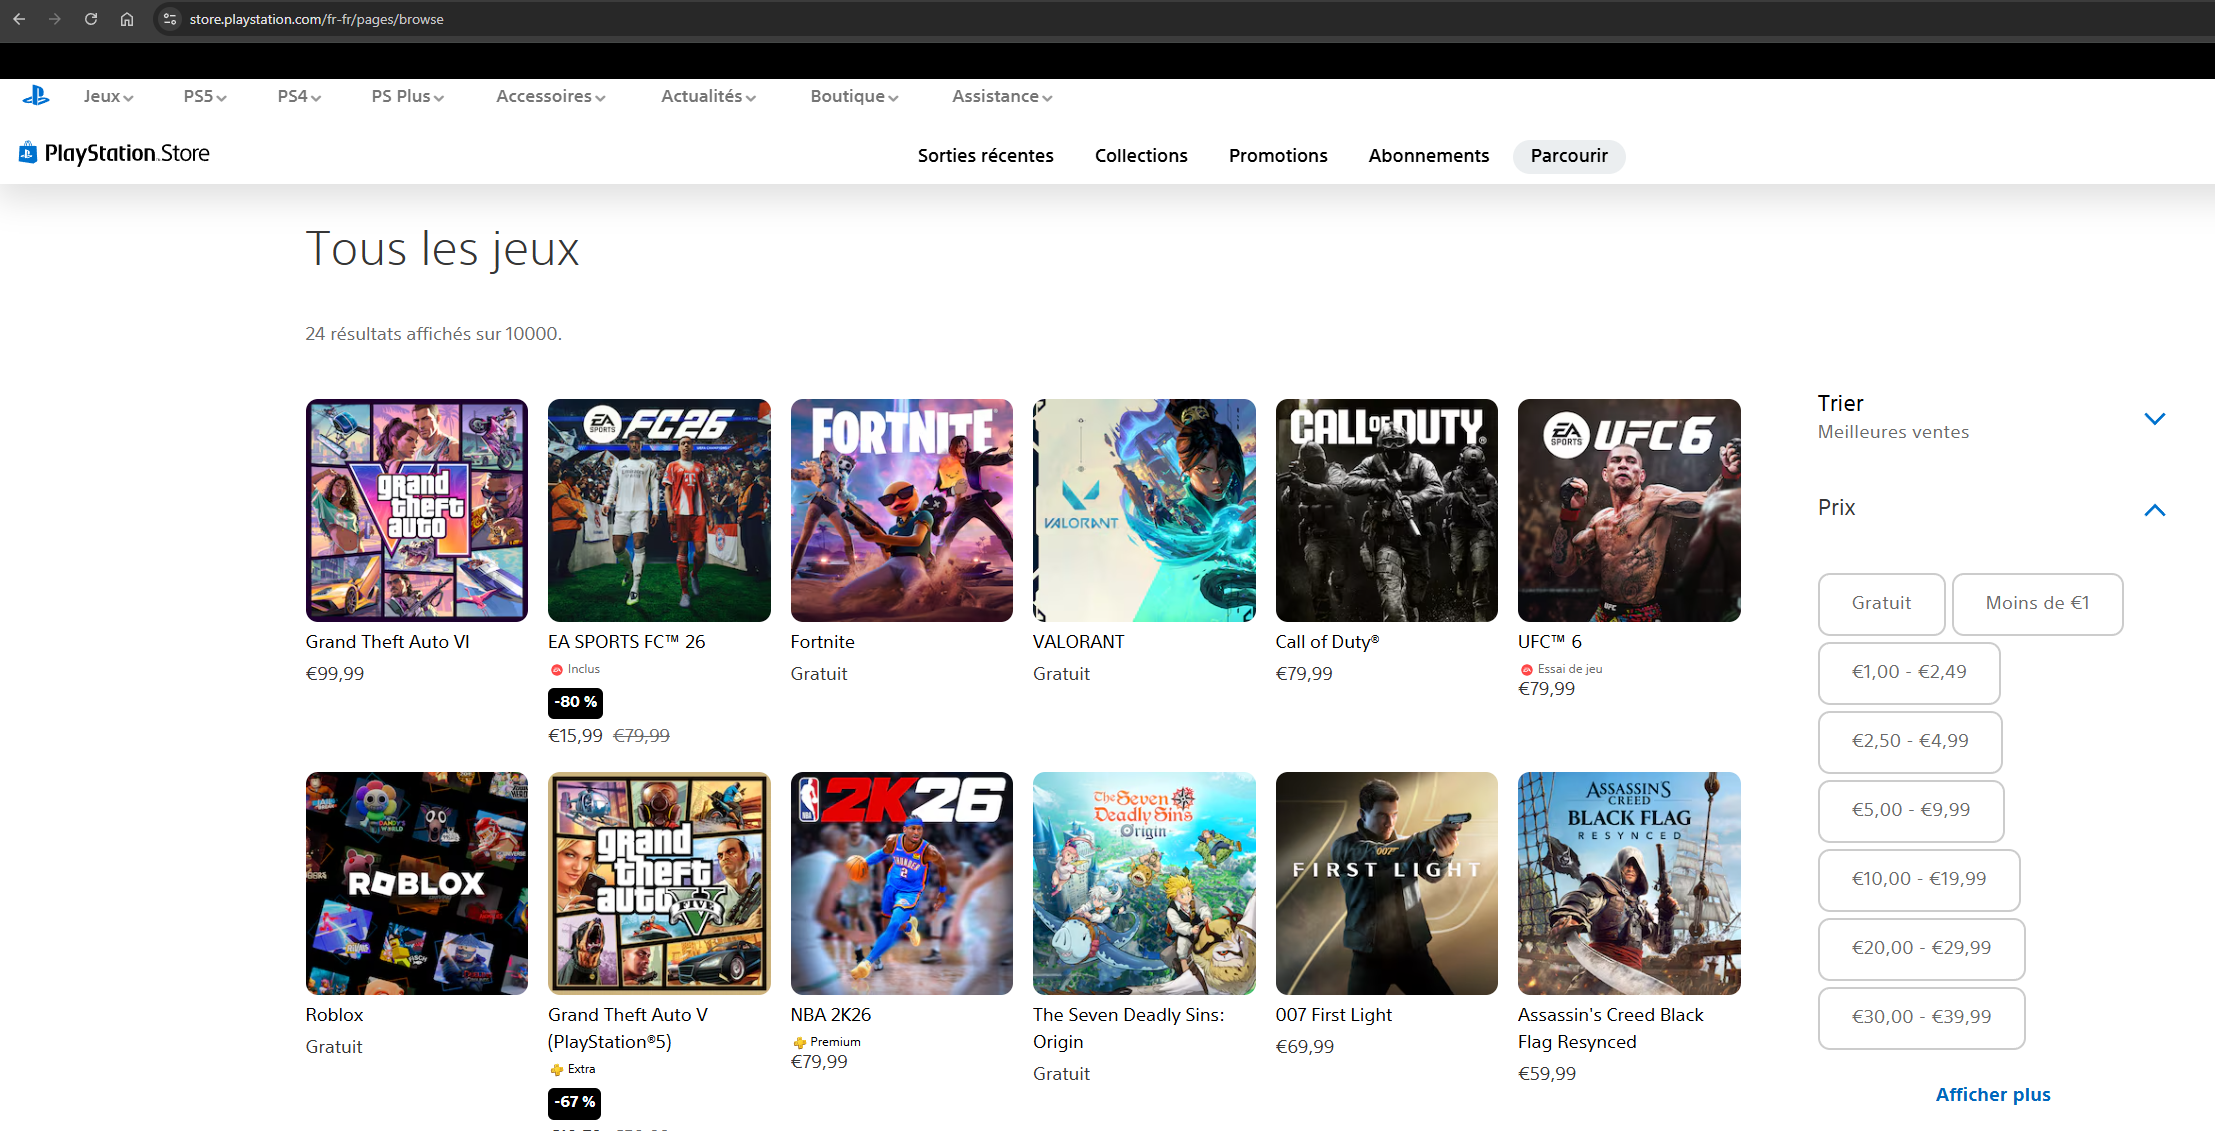Open Assassin's Creed Black Flag cover thumbnail

coord(1629,883)
